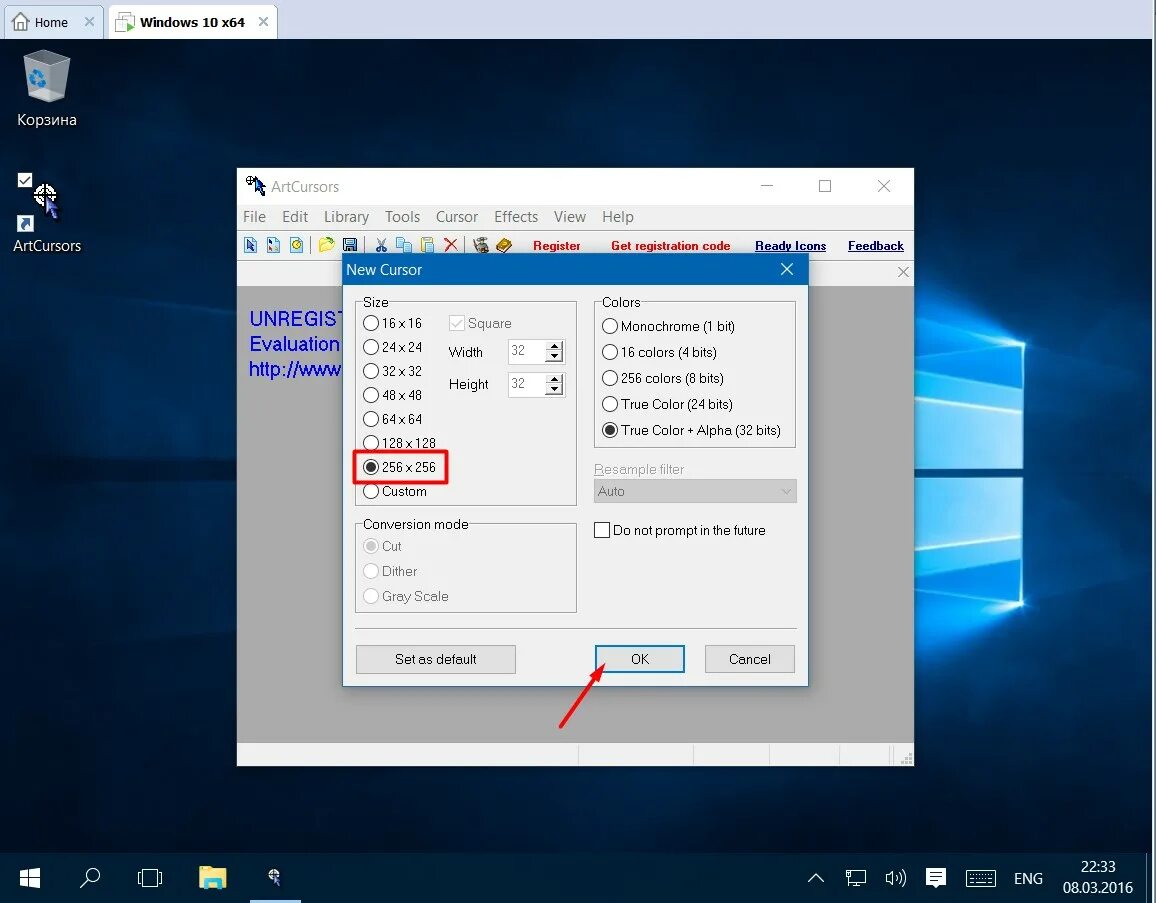This screenshot has height=903, width=1156.
Task: Open Task View on the taskbar
Action: point(150,877)
